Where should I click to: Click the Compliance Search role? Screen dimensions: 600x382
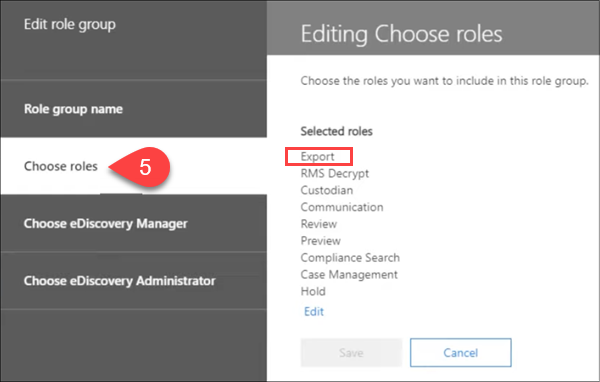pyautogui.click(x=350, y=258)
